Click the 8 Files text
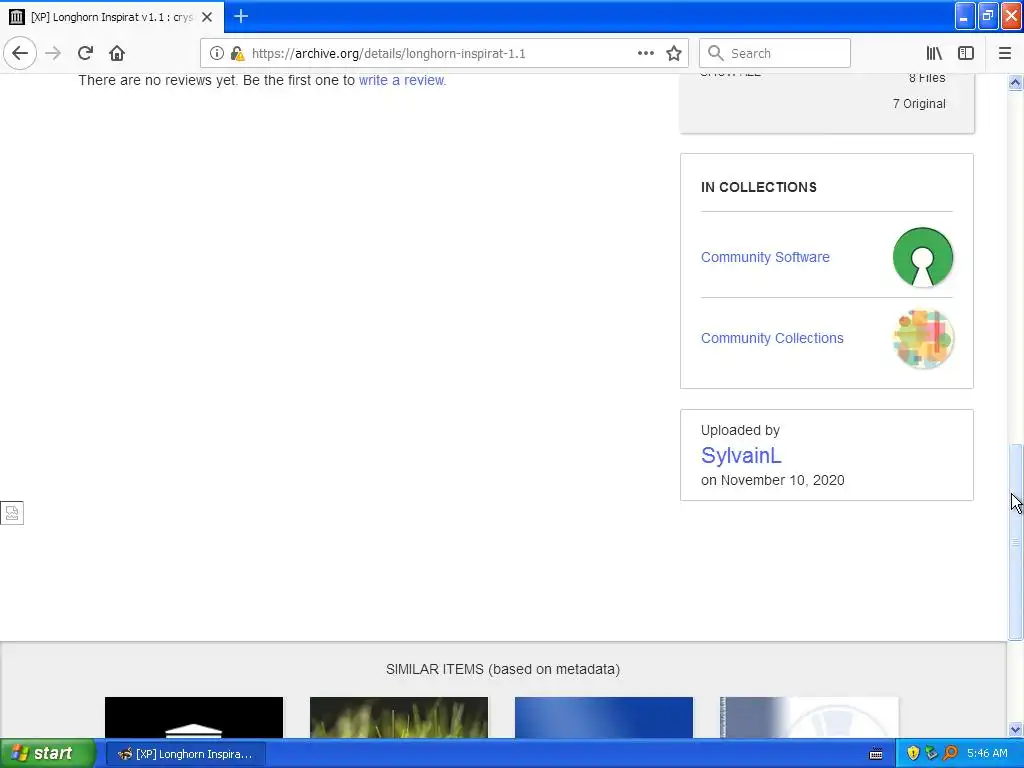Viewport: 1024px width, 768px height. click(x=927, y=78)
